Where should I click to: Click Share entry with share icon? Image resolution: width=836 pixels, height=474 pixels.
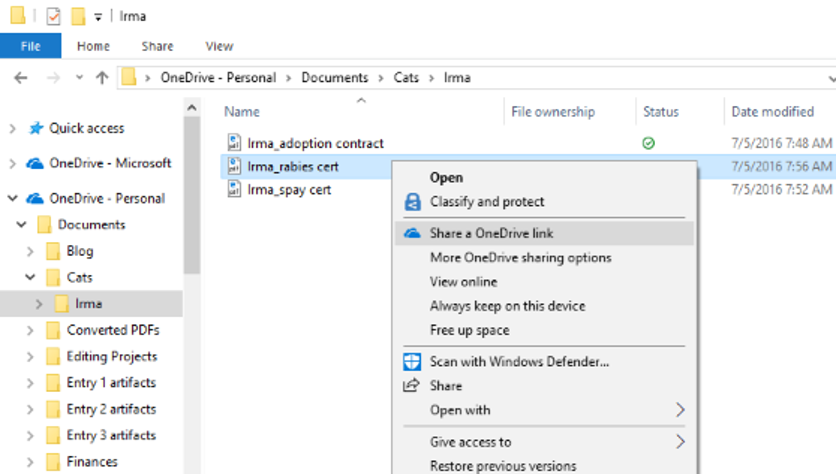click(x=446, y=386)
